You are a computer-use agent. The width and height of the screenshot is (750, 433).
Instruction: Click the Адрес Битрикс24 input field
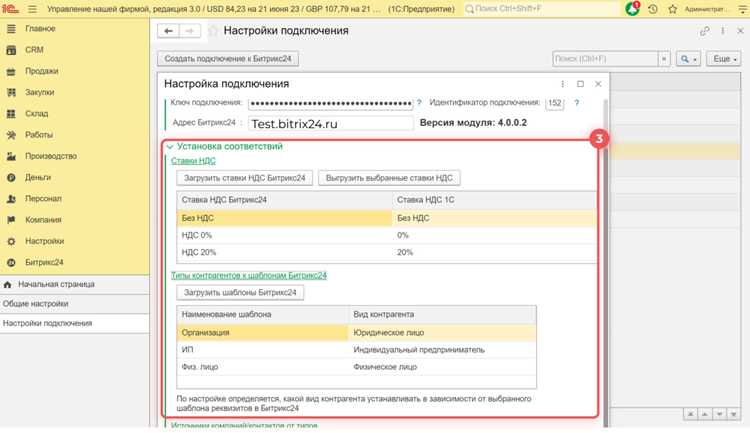click(331, 123)
